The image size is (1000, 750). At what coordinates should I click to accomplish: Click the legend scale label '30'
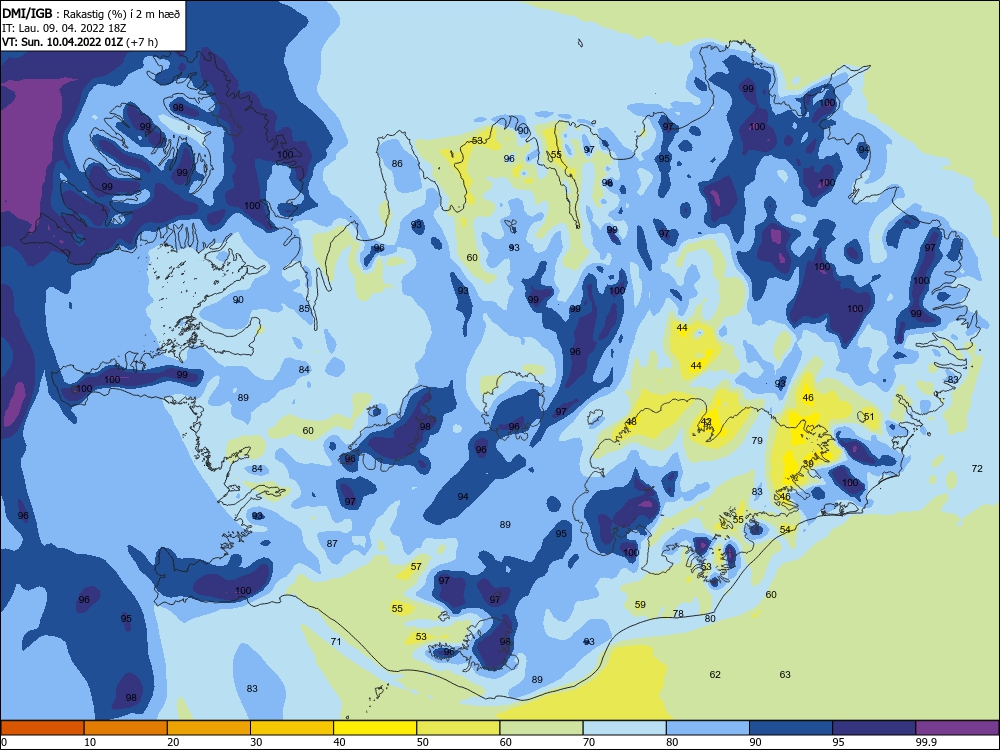(x=256, y=742)
